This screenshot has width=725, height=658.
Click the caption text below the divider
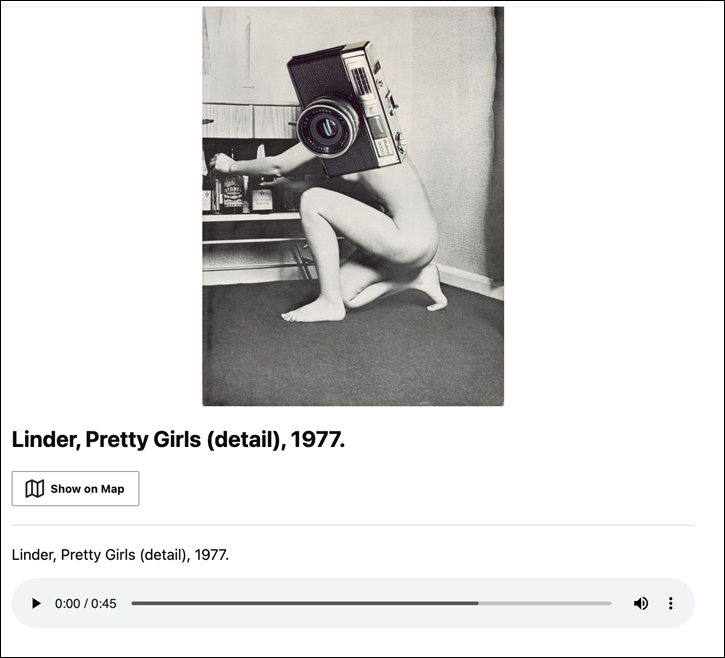(120, 554)
